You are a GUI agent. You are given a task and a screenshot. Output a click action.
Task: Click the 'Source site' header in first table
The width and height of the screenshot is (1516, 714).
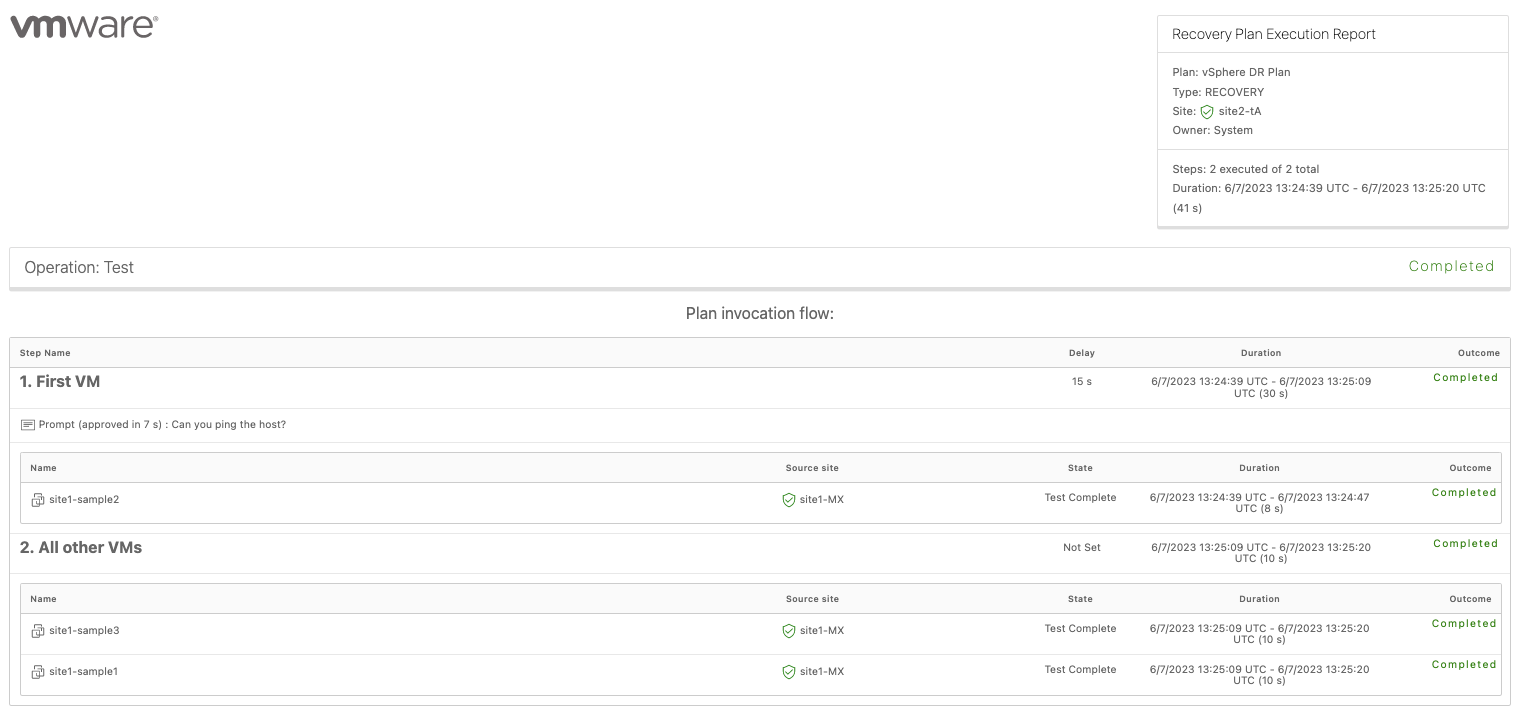[812, 468]
